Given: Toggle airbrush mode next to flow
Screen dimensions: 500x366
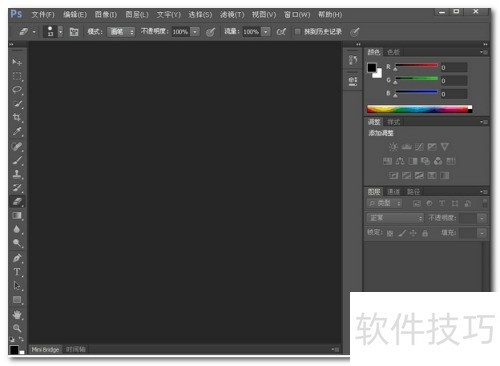Looking at the screenshot, I should 281,32.
